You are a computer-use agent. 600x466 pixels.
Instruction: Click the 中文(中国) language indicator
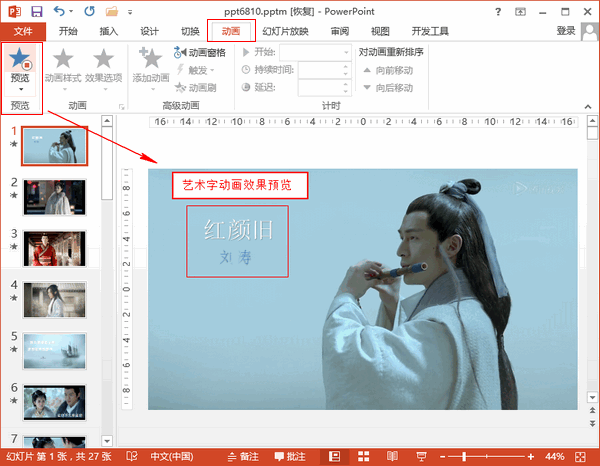point(172,457)
